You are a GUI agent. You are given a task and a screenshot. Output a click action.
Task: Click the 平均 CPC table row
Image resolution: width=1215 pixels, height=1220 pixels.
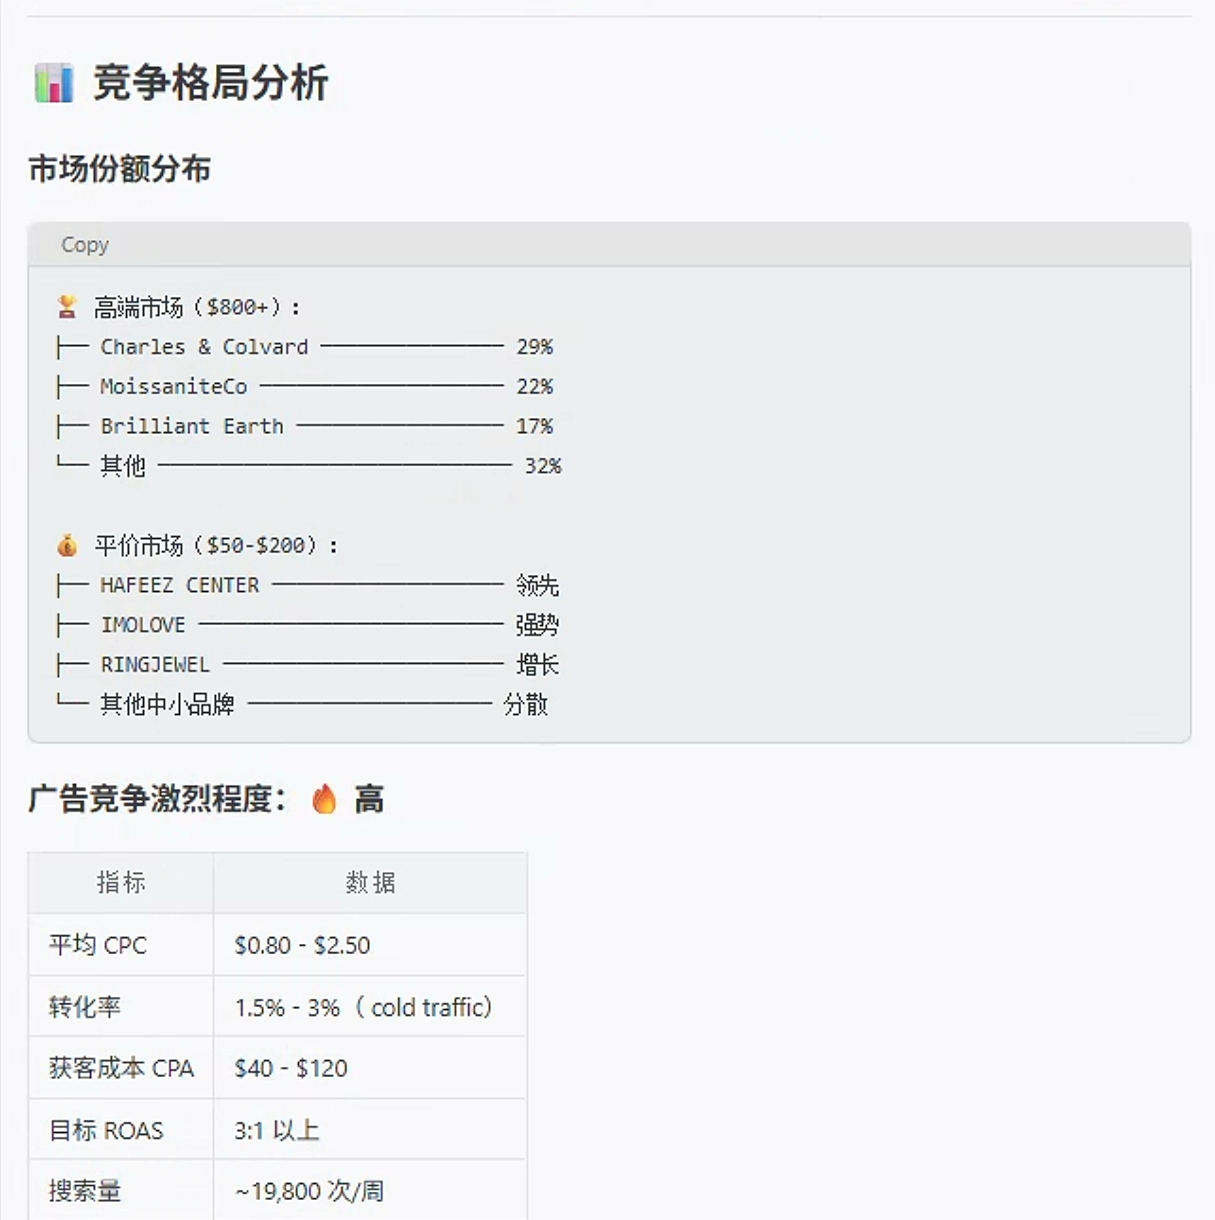(x=277, y=945)
